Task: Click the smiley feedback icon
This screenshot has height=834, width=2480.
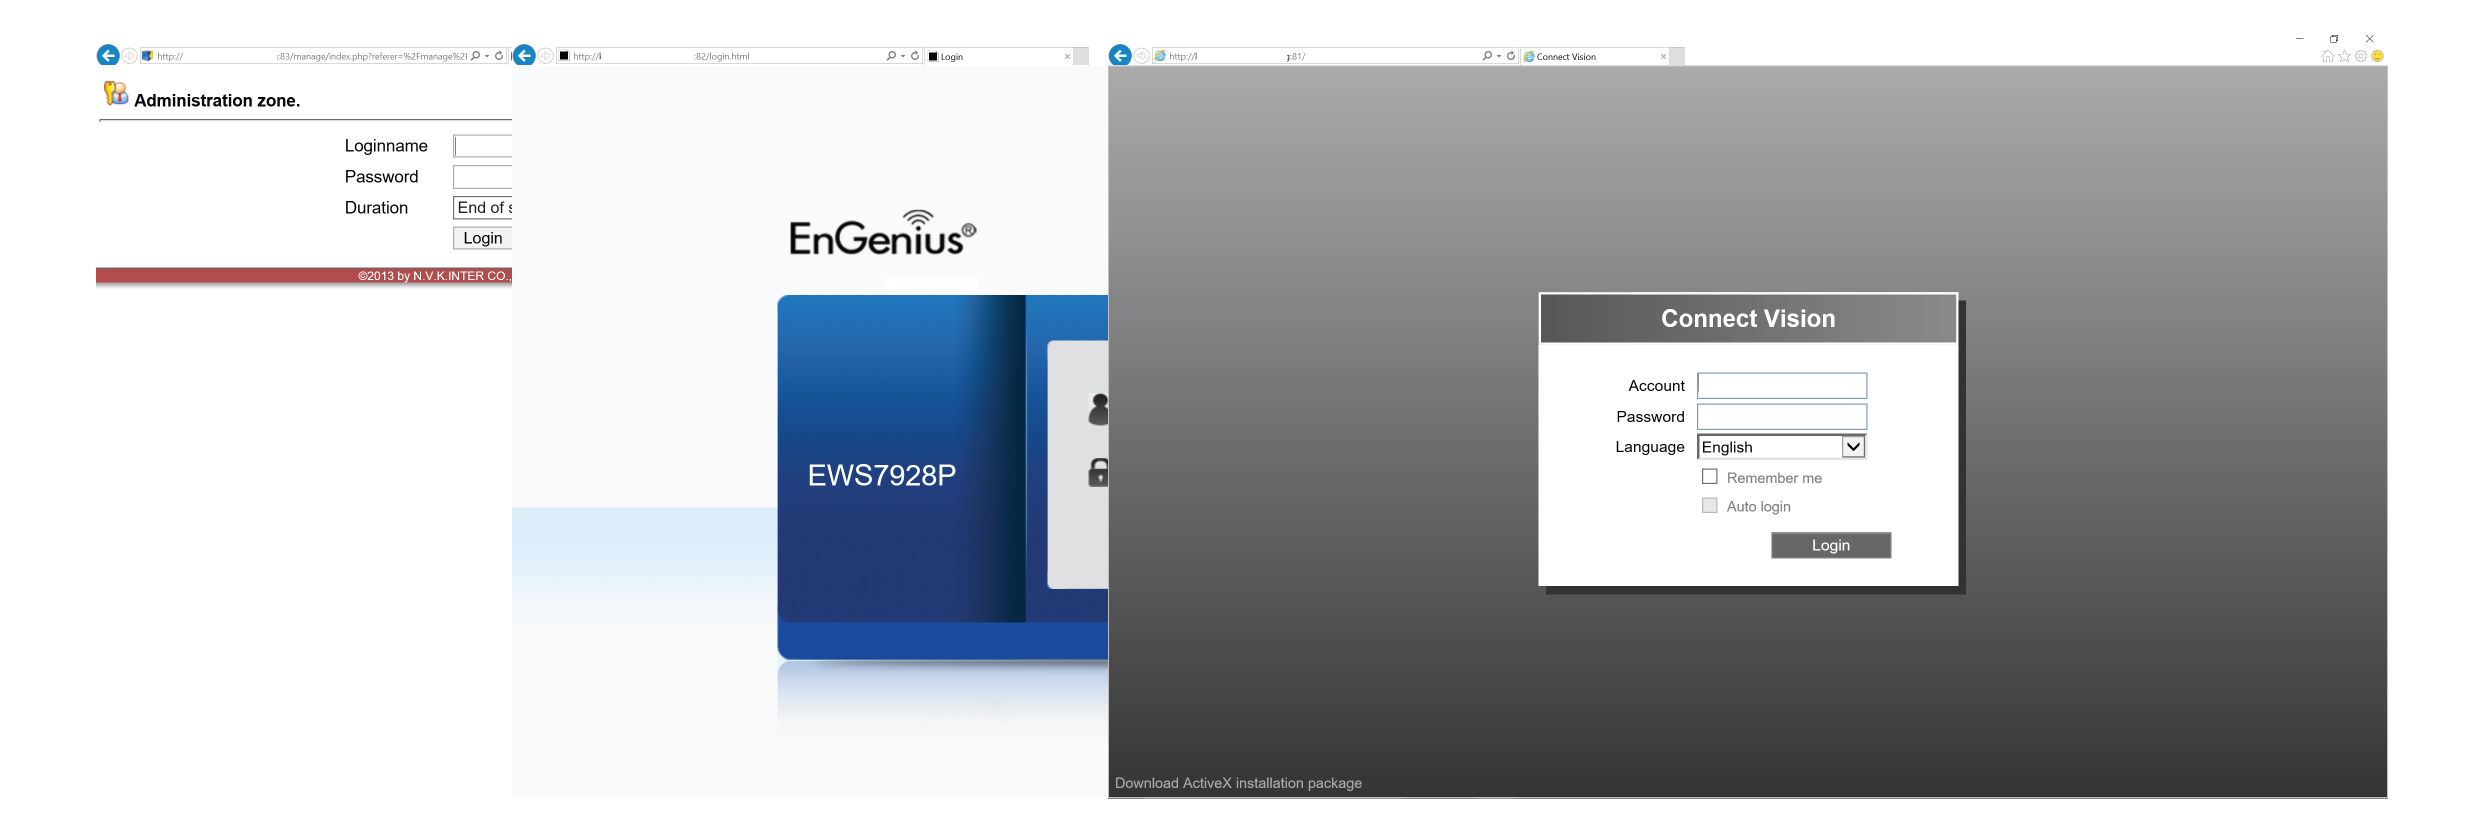Action: point(2378,56)
